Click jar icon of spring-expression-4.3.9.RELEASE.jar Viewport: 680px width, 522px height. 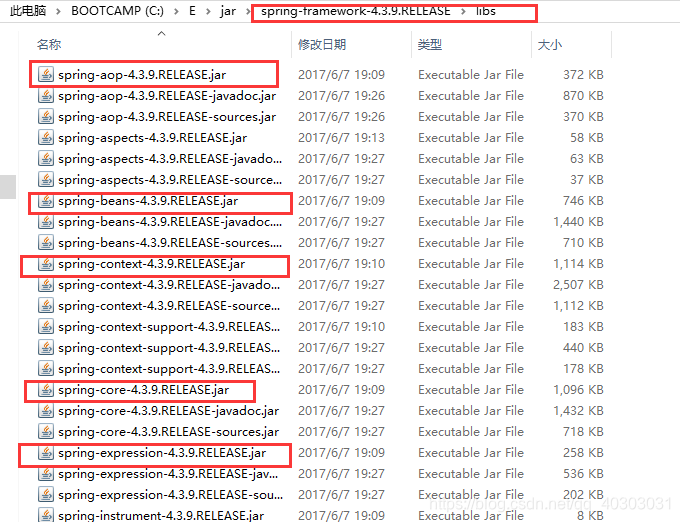click(x=46, y=453)
